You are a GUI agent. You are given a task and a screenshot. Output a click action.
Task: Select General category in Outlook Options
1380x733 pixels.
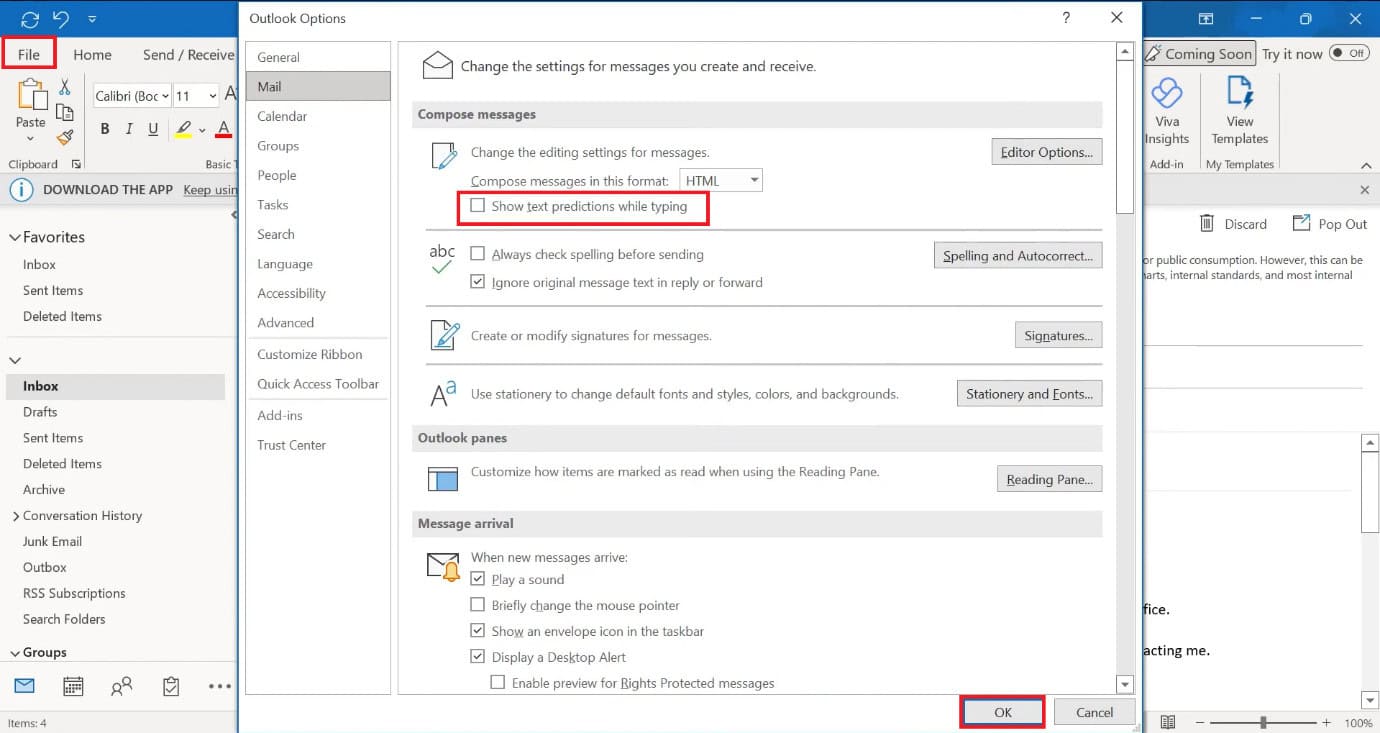pos(318,57)
